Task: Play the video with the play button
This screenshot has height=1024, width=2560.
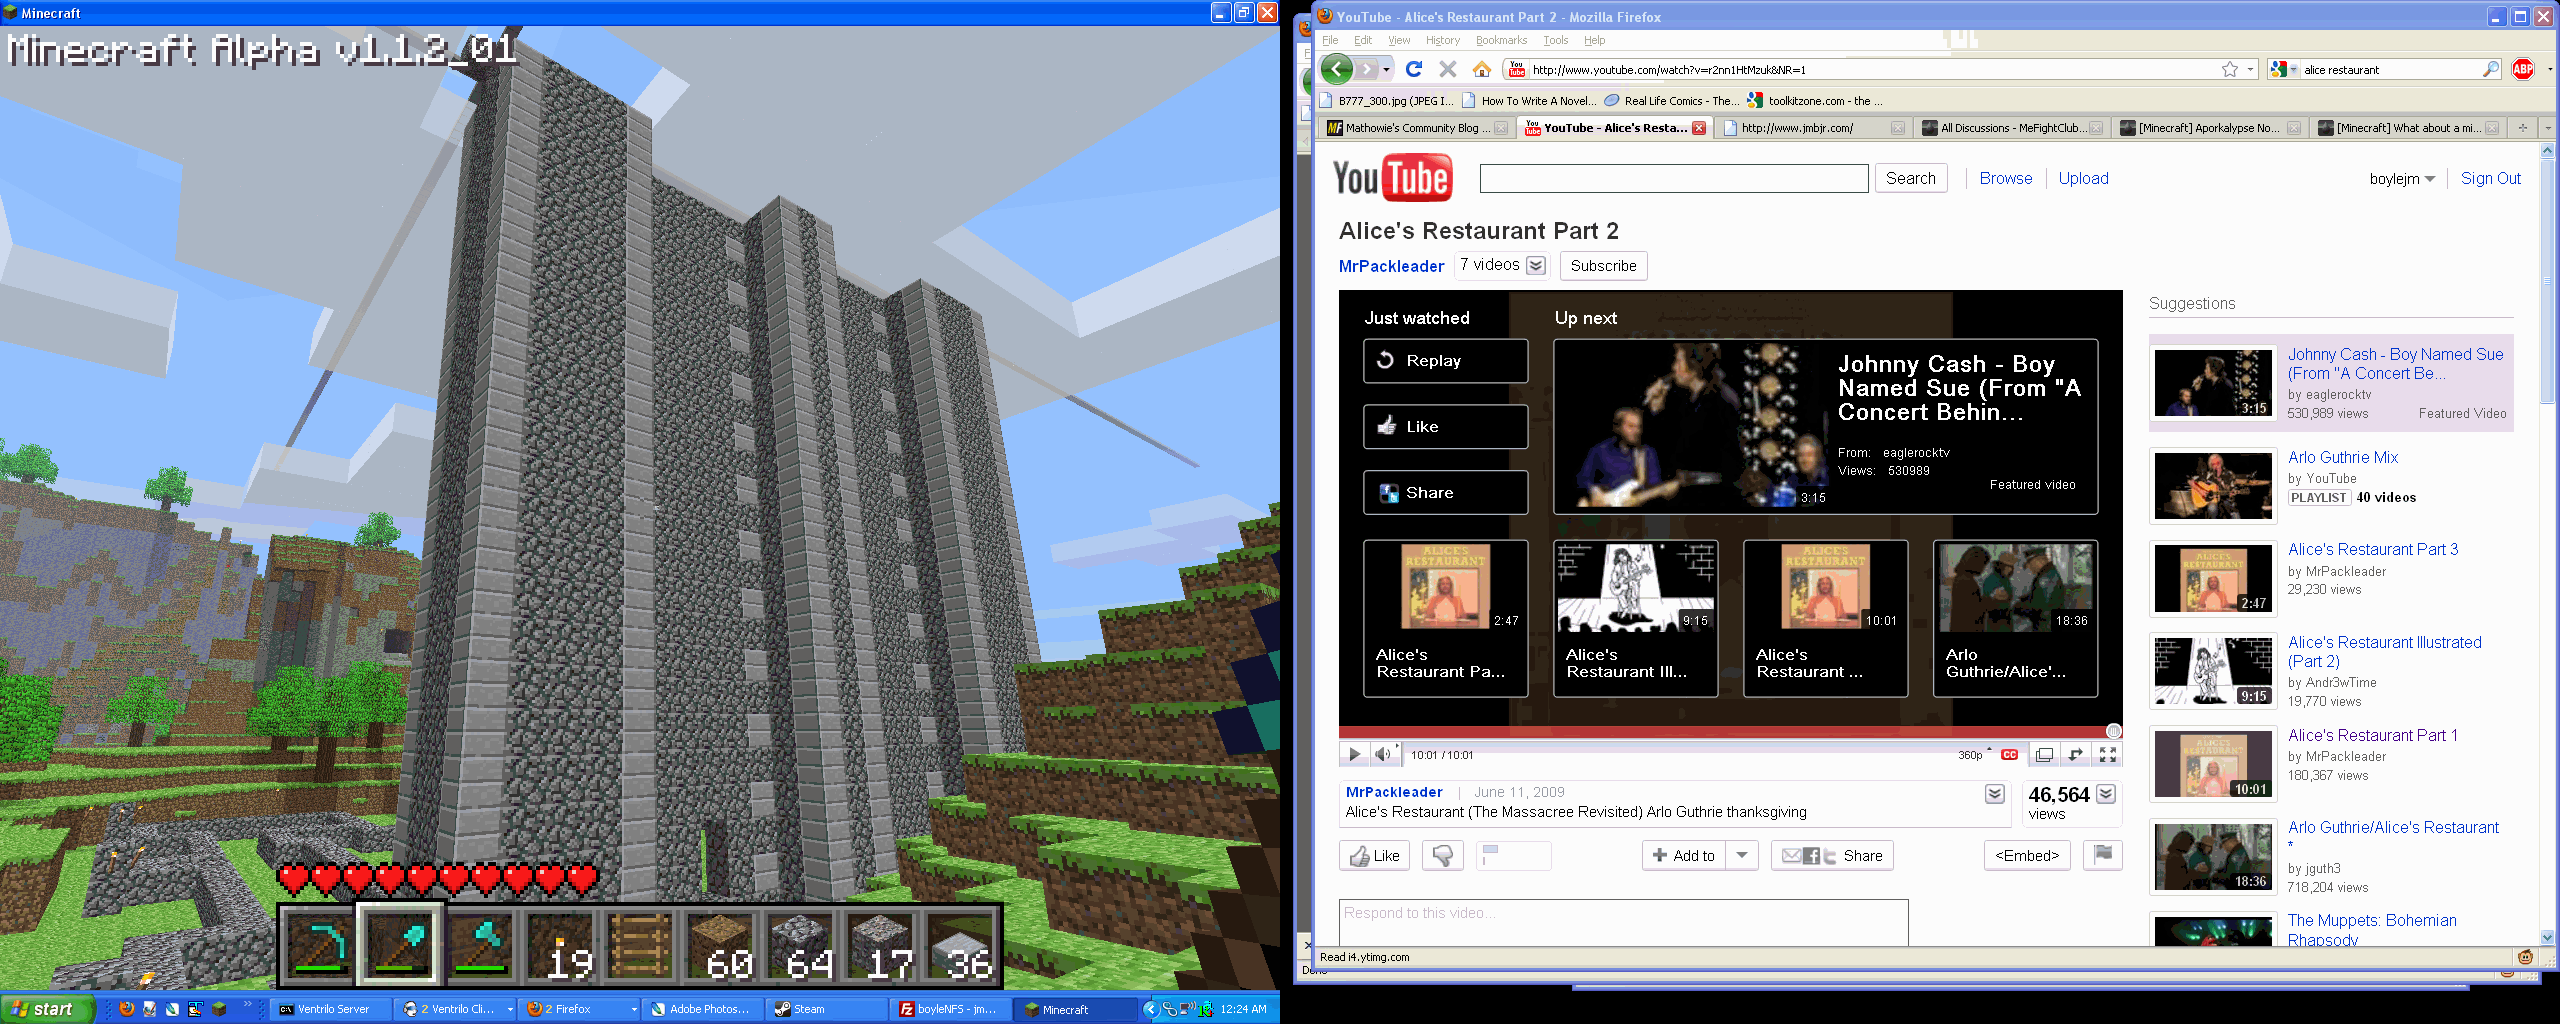Action: [1354, 755]
